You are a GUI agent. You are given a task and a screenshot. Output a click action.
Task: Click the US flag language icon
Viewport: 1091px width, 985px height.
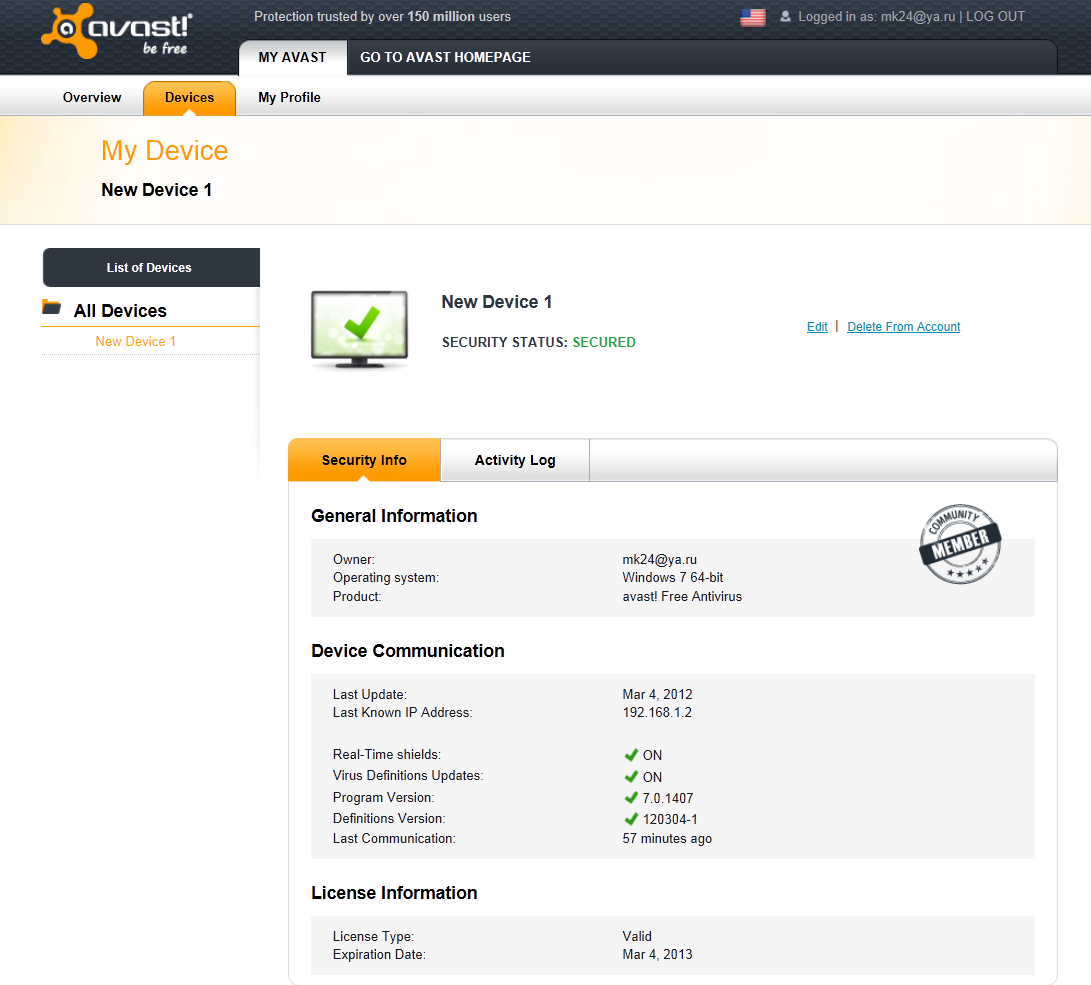point(753,17)
